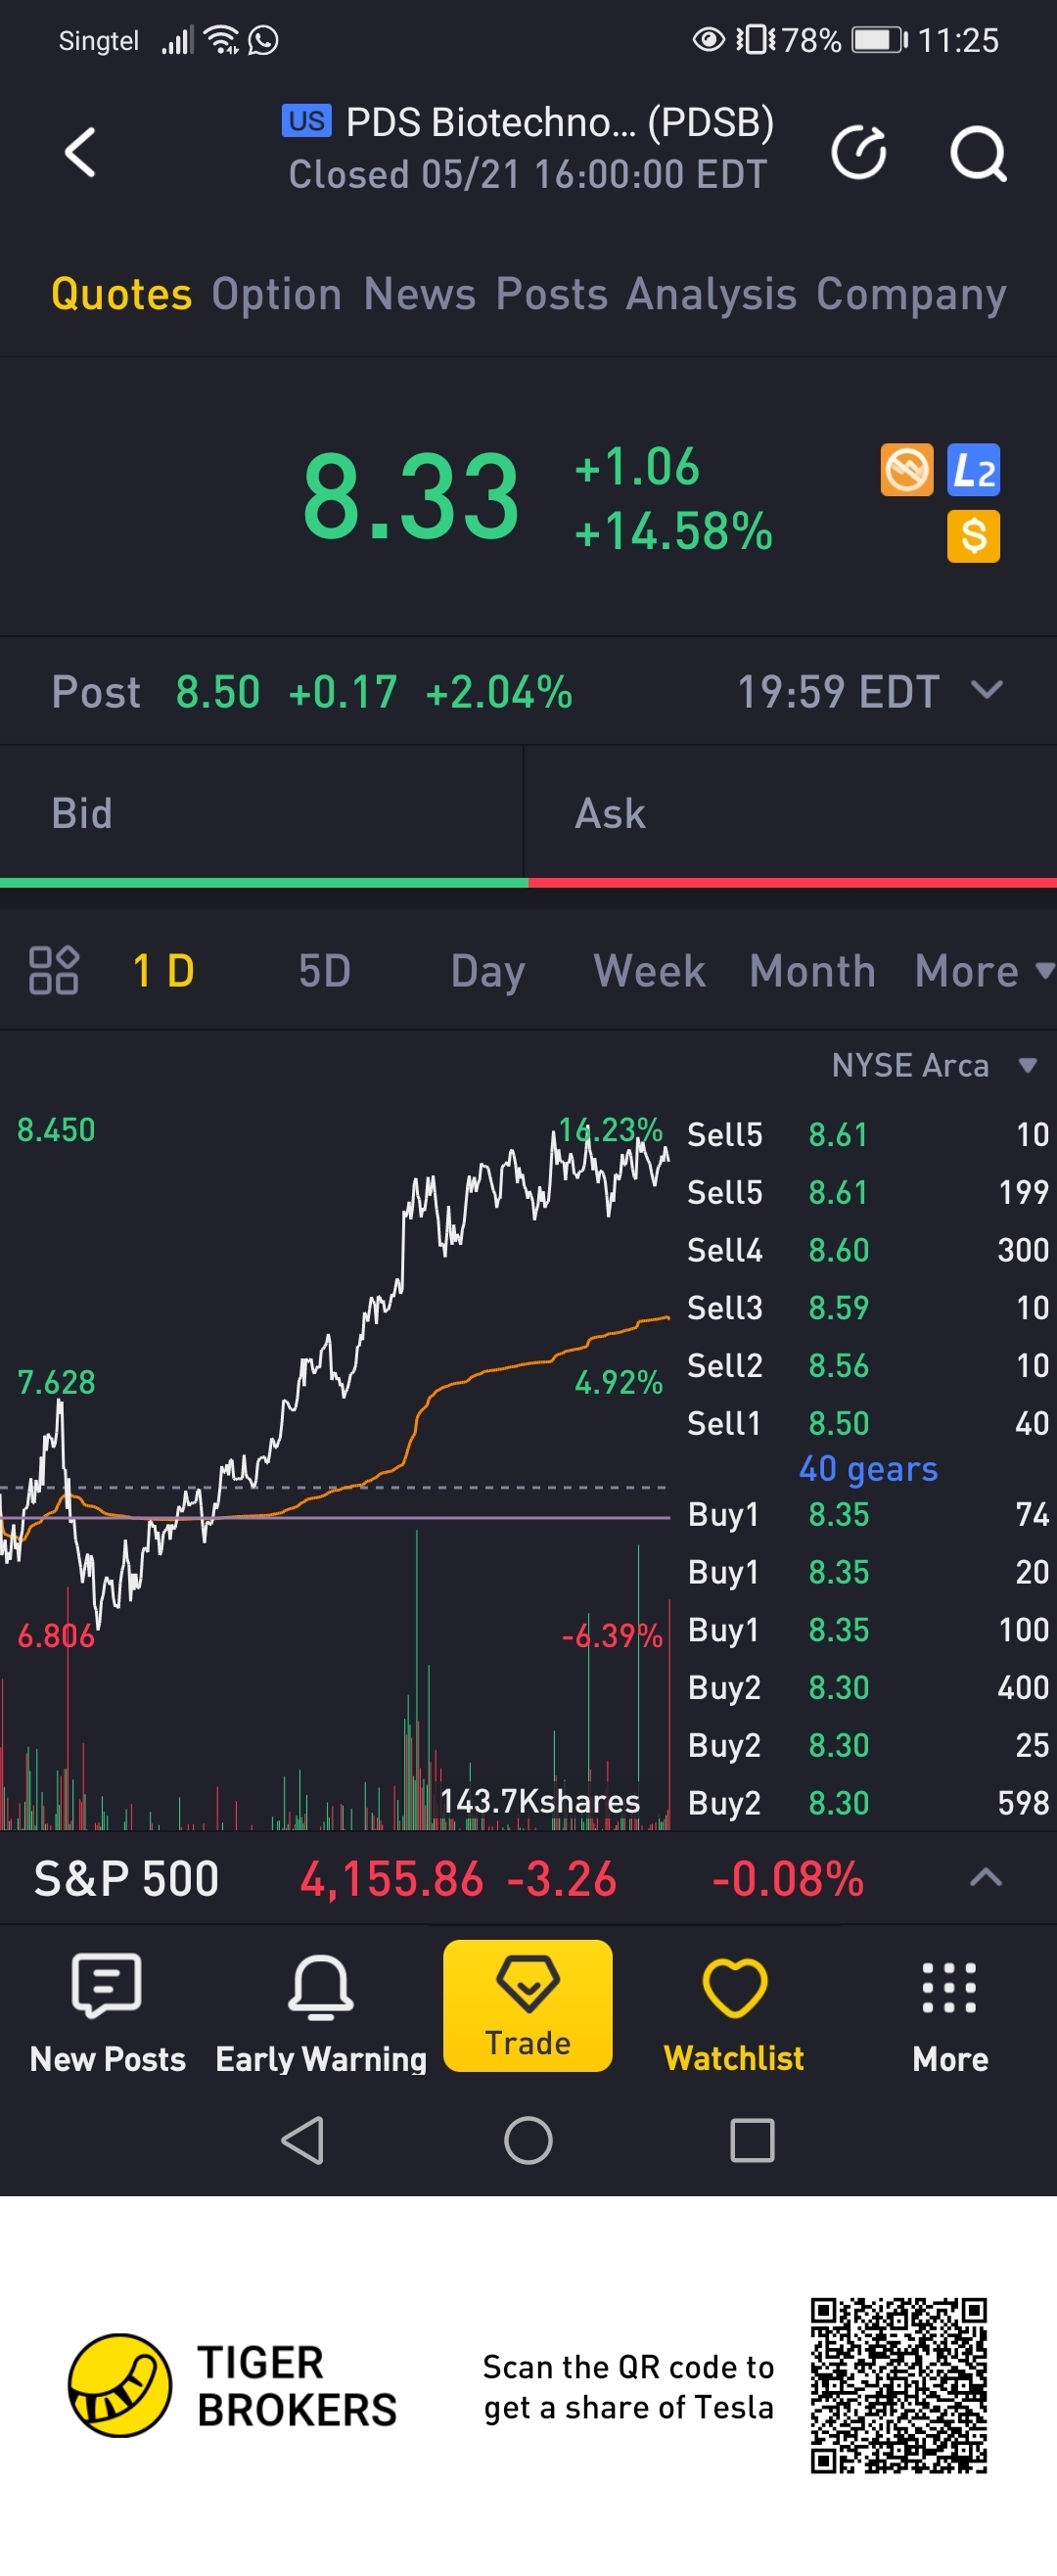Select Sell5 8.61 row with 10
The image size is (1057, 2576).
point(868,1134)
